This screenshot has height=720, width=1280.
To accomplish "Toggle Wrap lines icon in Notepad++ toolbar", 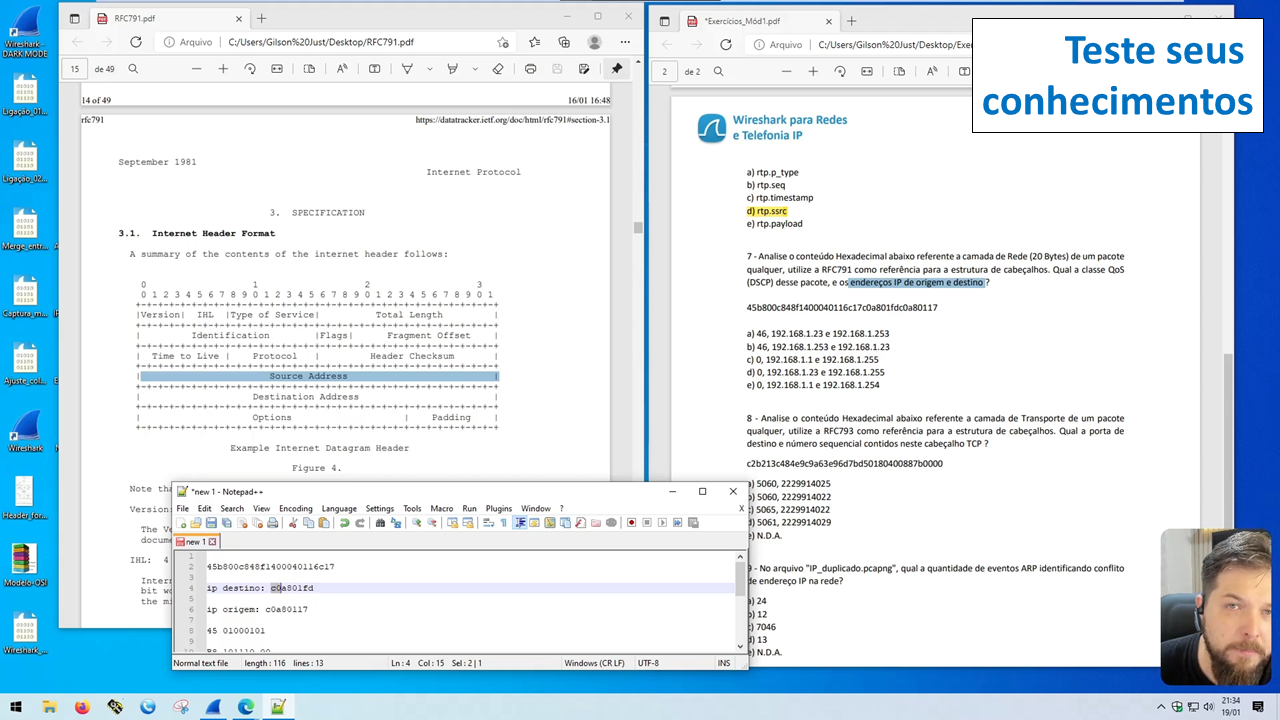I will (488, 522).
